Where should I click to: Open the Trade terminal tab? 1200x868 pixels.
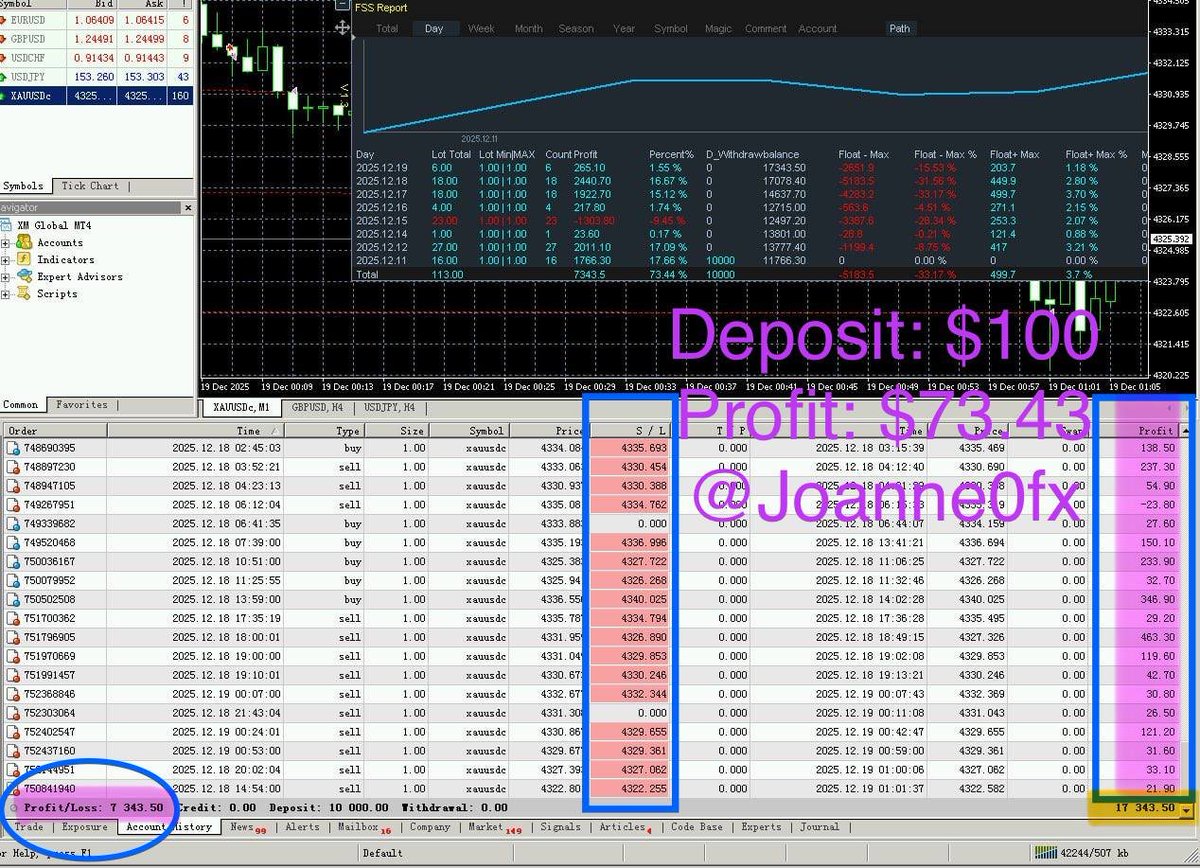[28, 827]
